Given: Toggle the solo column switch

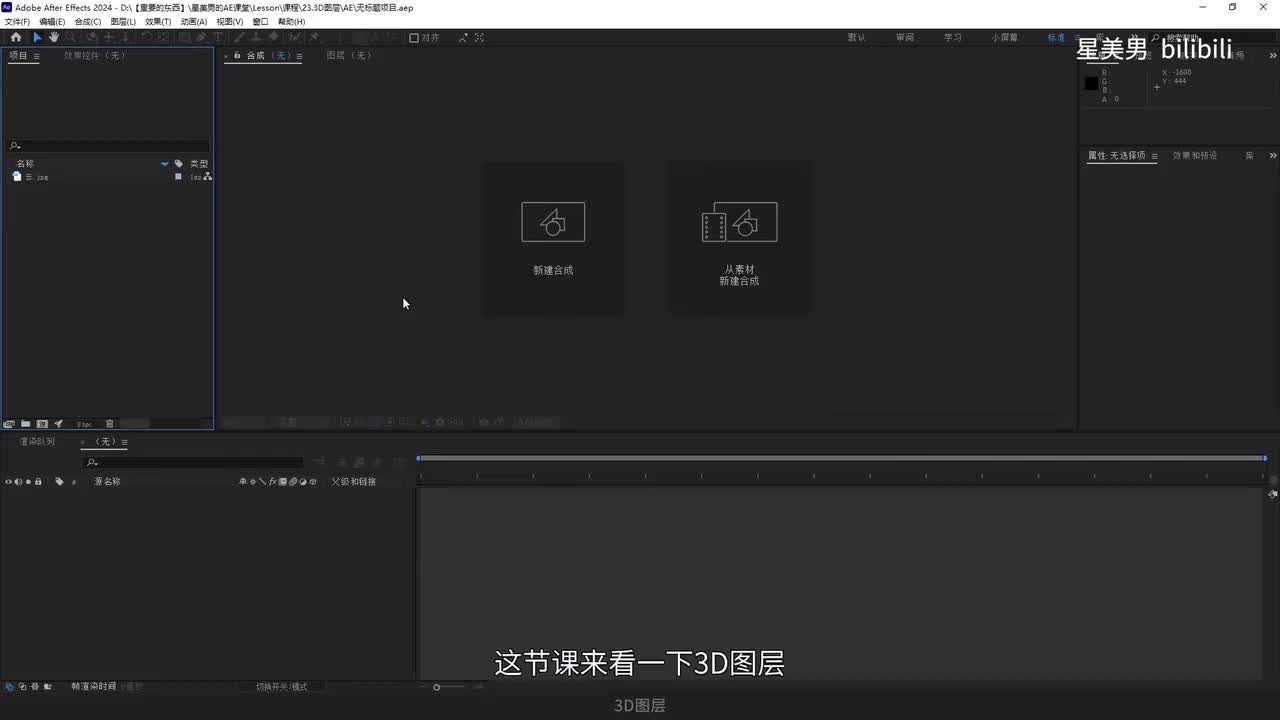Looking at the screenshot, I should tap(28, 482).
